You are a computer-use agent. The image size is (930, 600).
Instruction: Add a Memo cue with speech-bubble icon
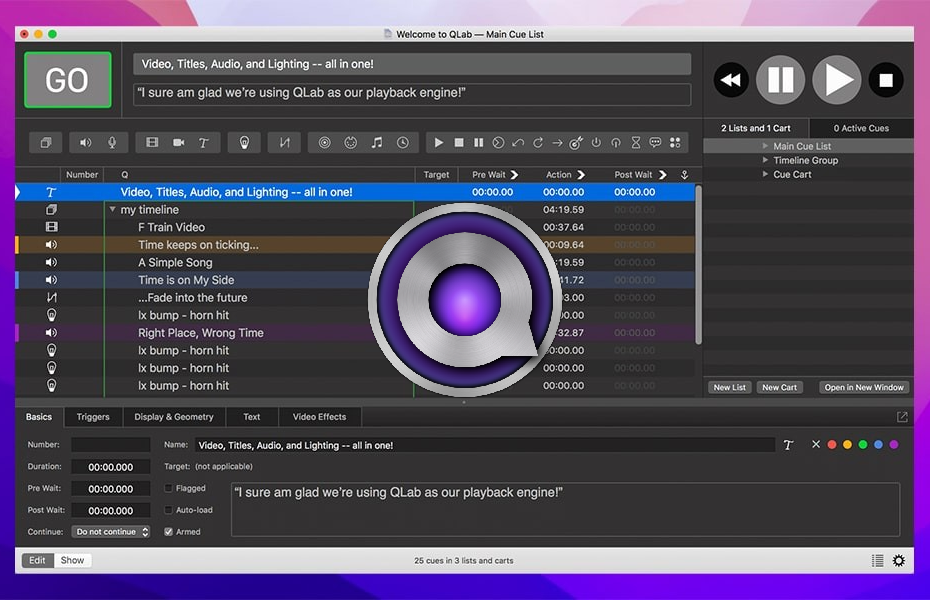[655, 143]
